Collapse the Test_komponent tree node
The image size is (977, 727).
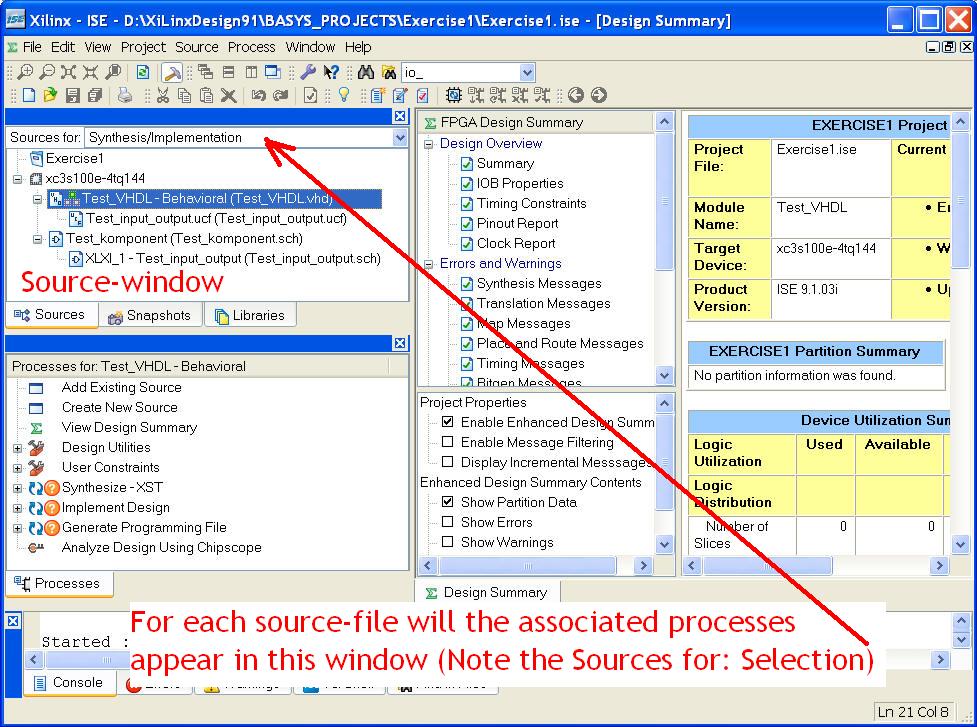[x=37, y=239]
